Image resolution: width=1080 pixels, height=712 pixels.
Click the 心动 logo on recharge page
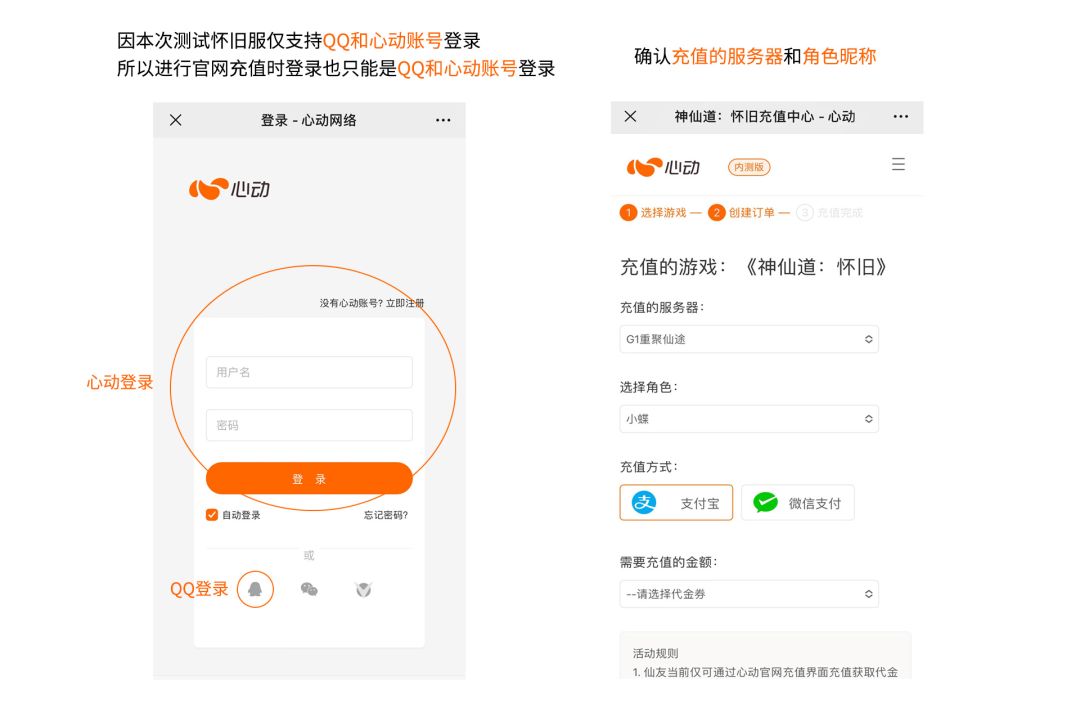click(x=663, y=167)
